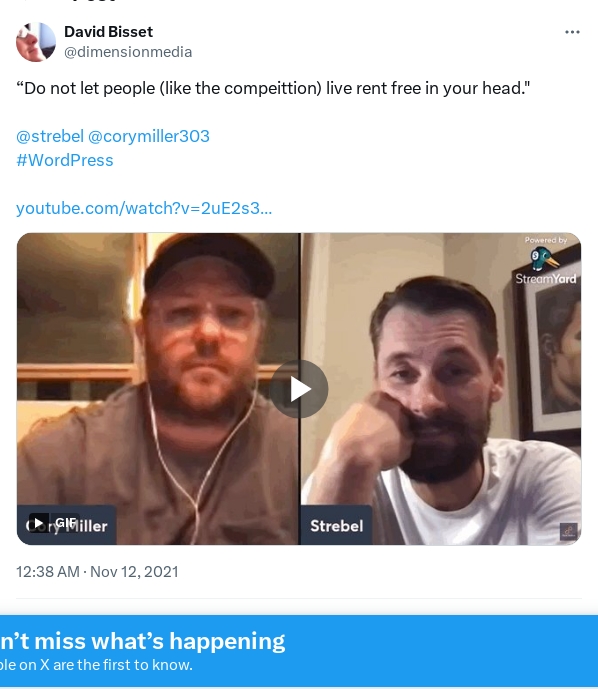Click the blue "what's happening" banner
This screenshot has height=689, width=598.
(x=299, y=651)
